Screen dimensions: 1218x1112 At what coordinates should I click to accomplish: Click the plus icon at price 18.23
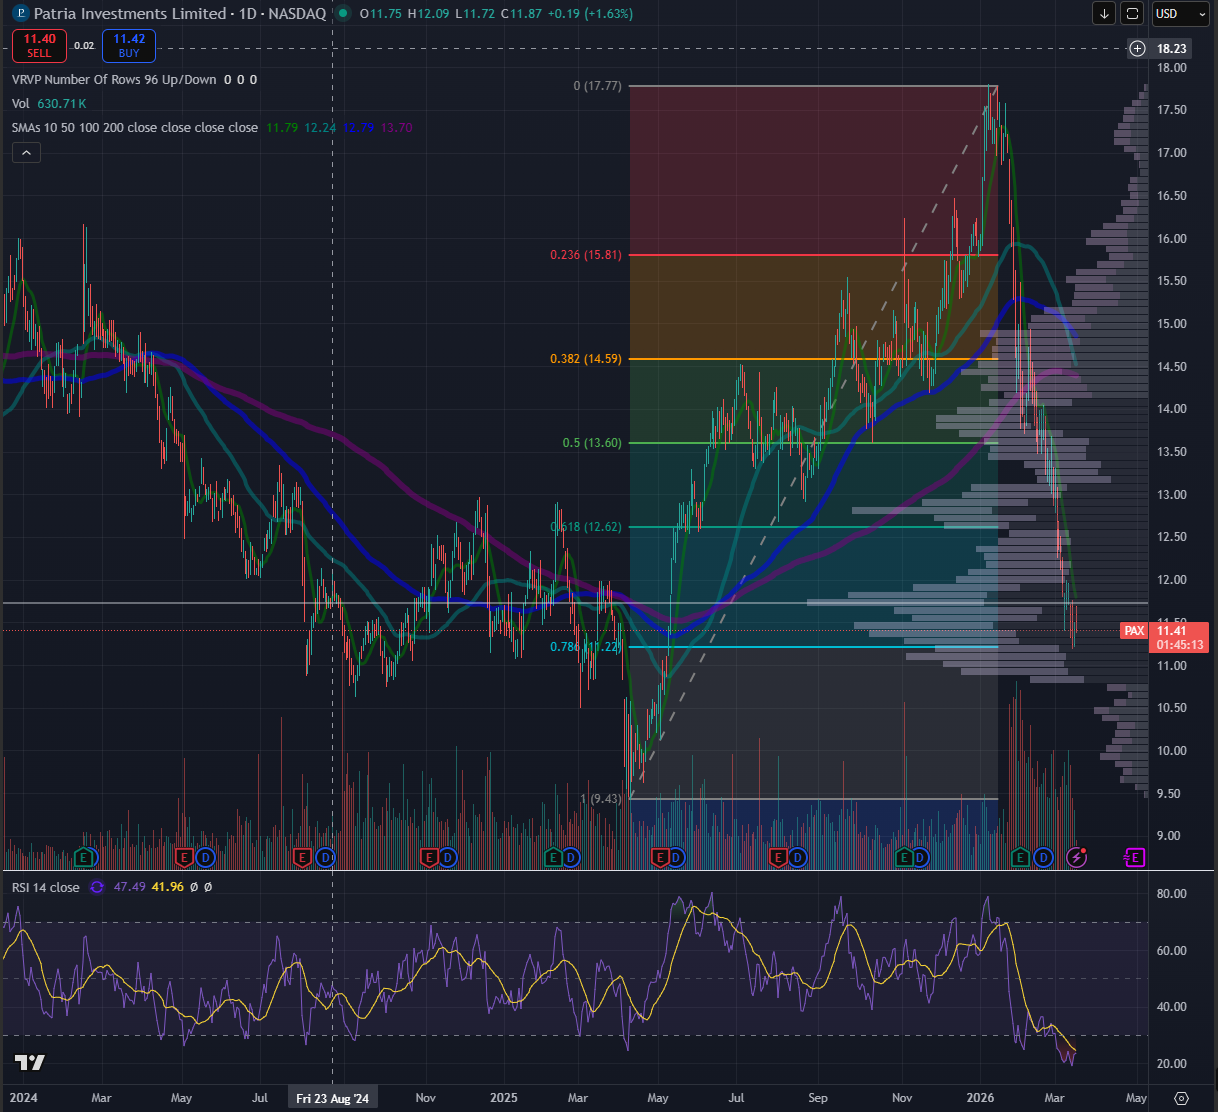[x=1137, y=48]
